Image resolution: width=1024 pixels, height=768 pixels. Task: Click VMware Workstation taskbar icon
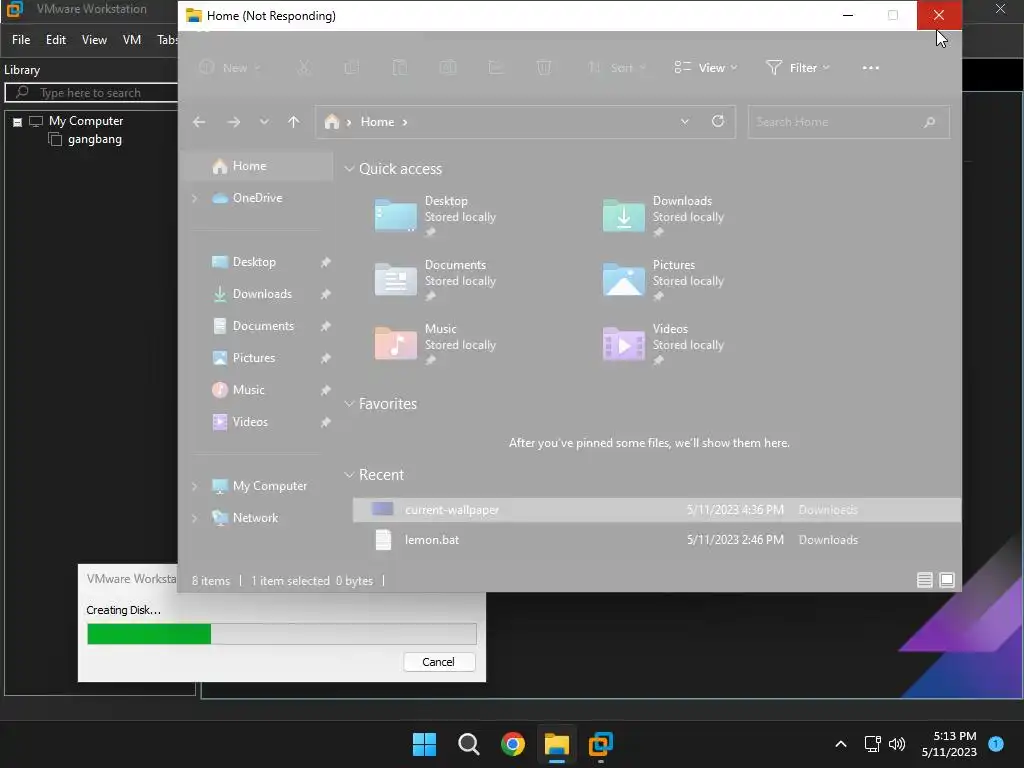tap(601, 744)
